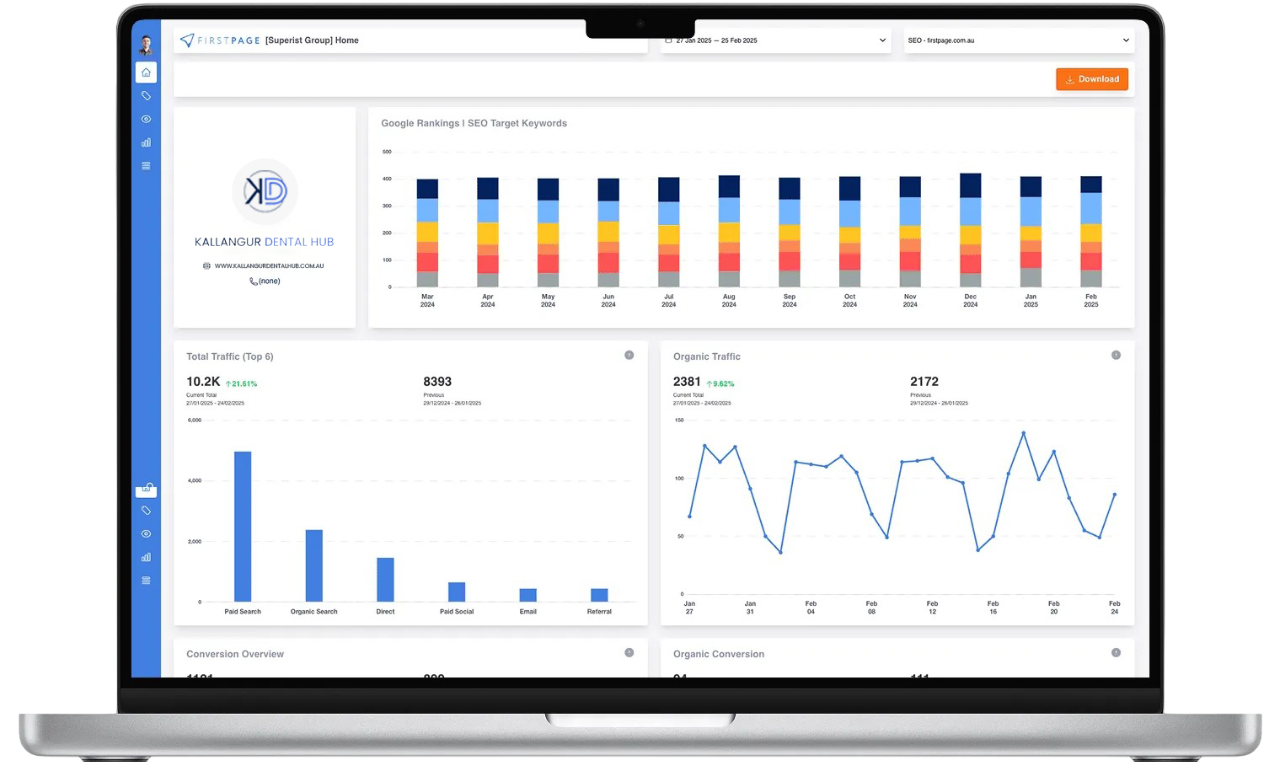Click the tag icon in the lower sidebar
Image resolution: width=1280 pixels, height=762 pixels.
click(146, 511)
